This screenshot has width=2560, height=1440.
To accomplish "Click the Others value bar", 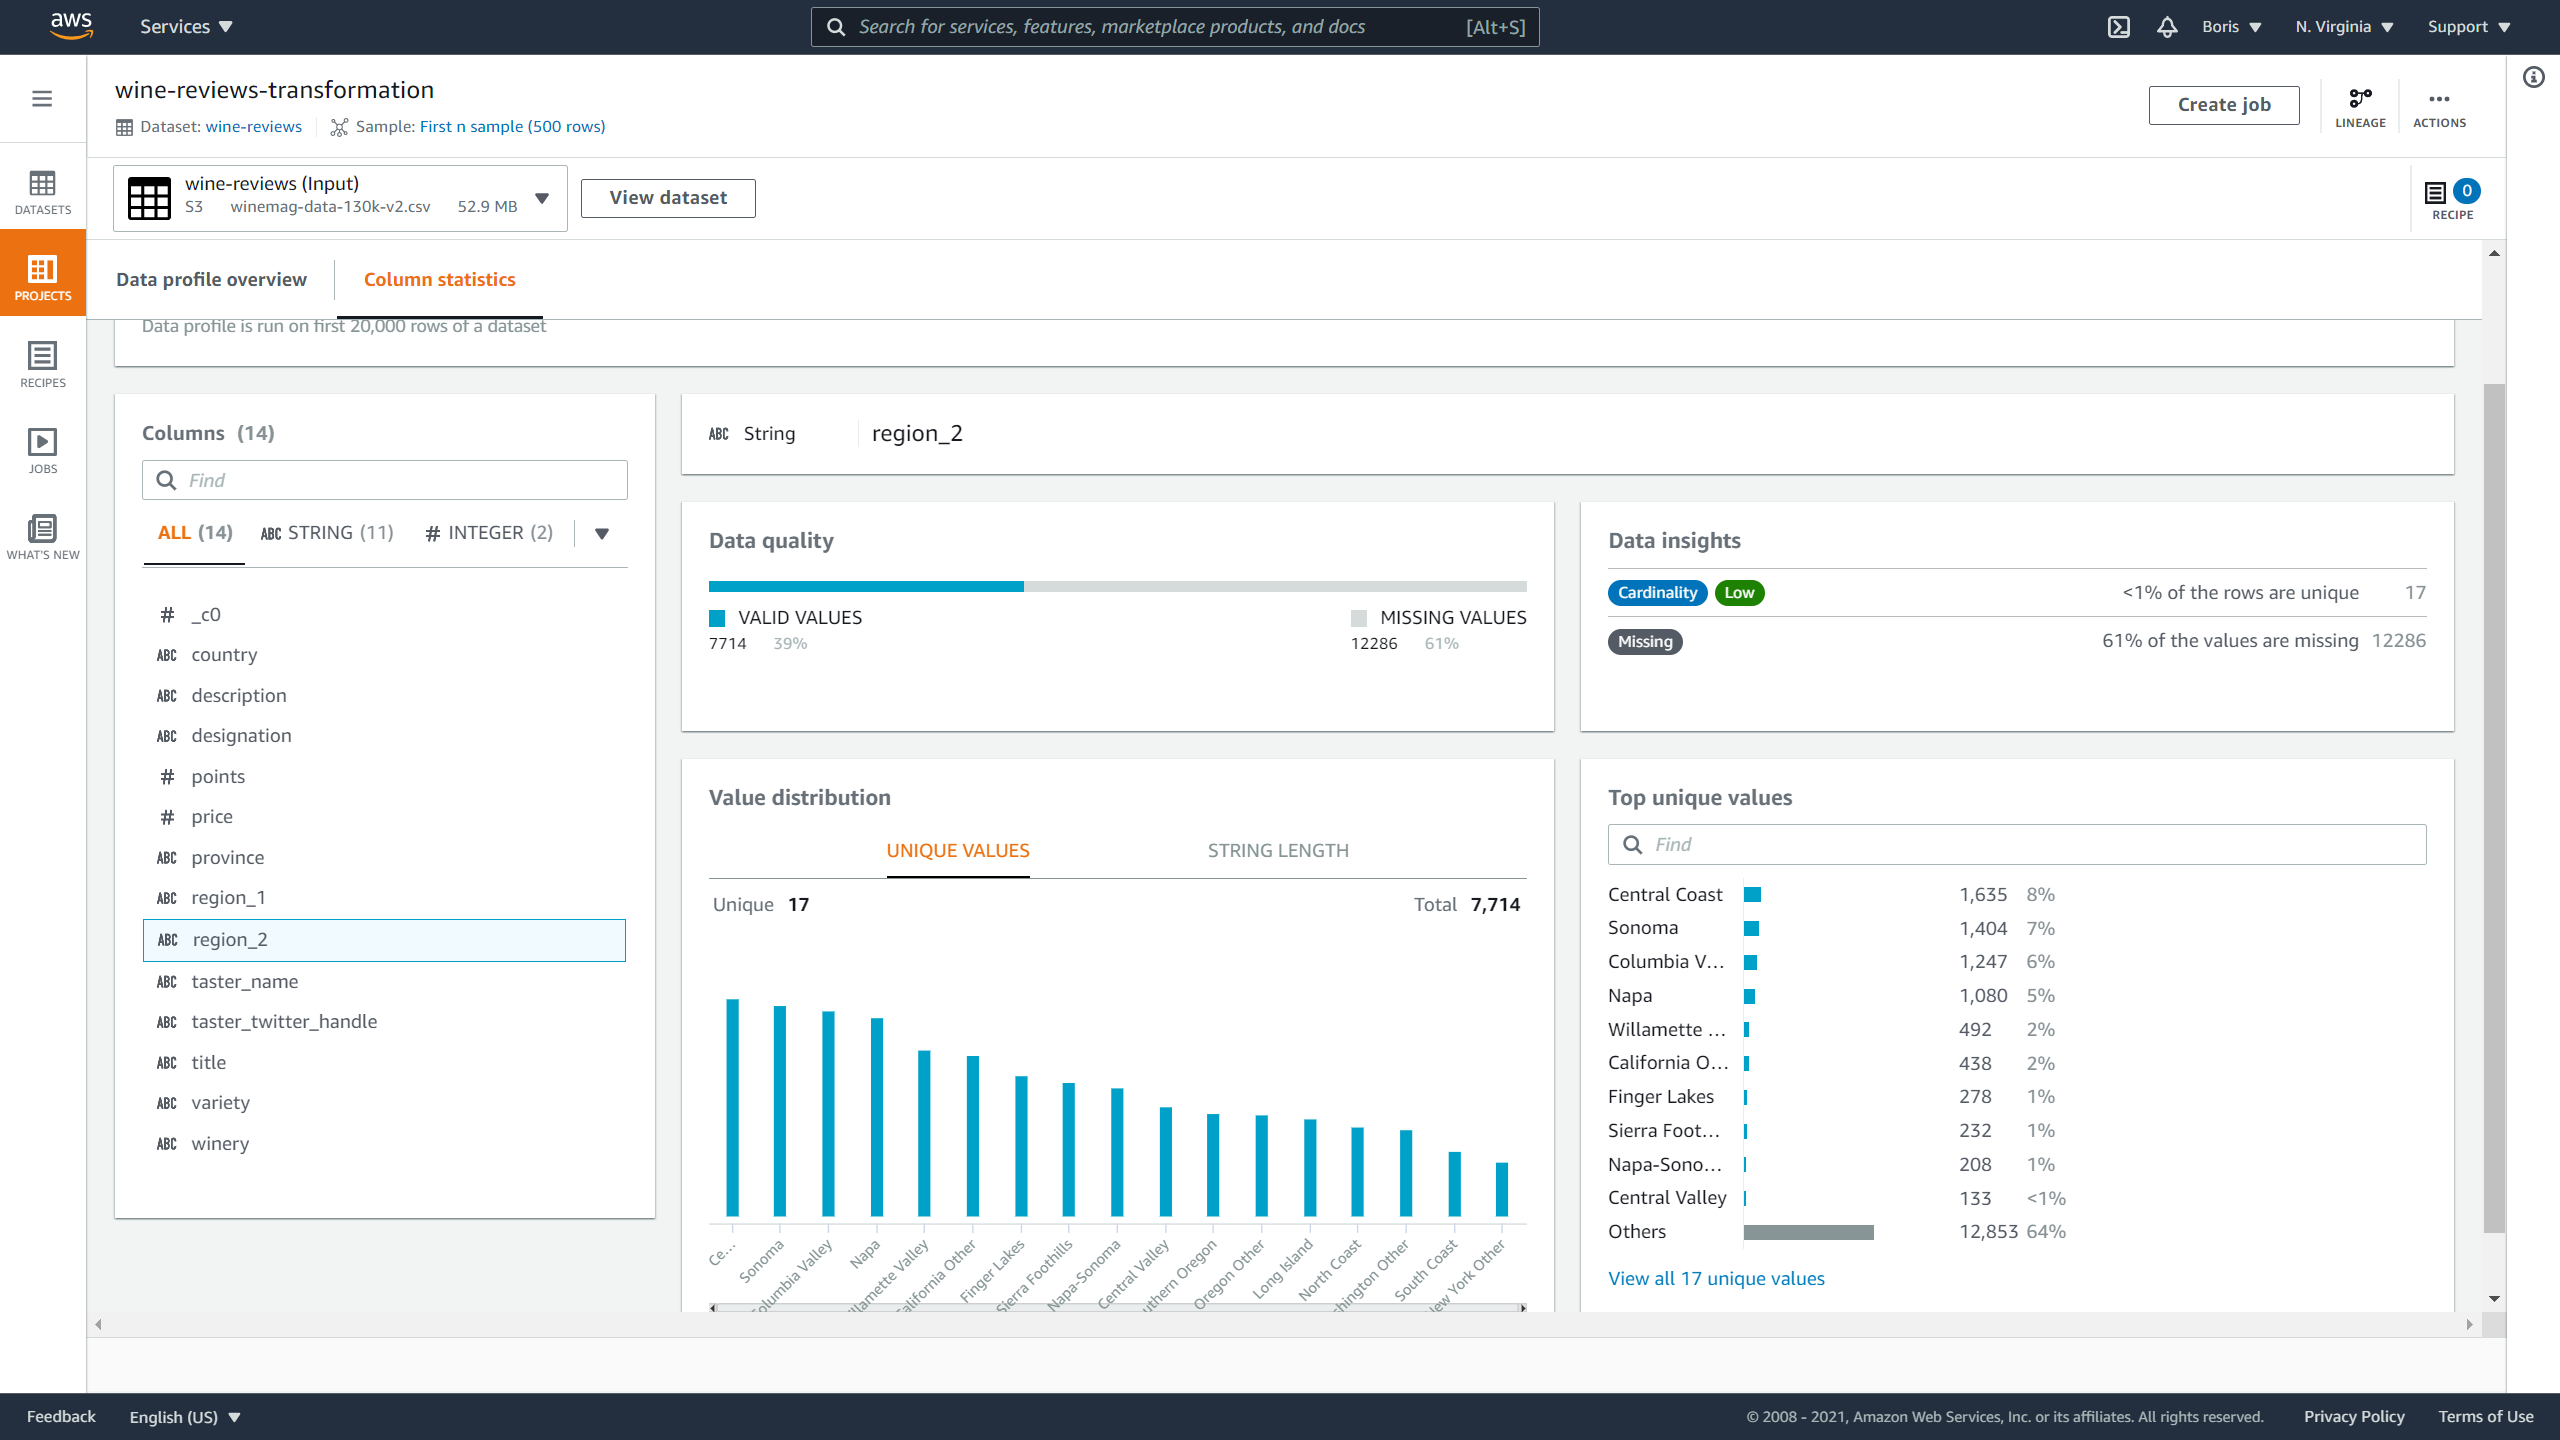I will [x=1808, y=1232].
